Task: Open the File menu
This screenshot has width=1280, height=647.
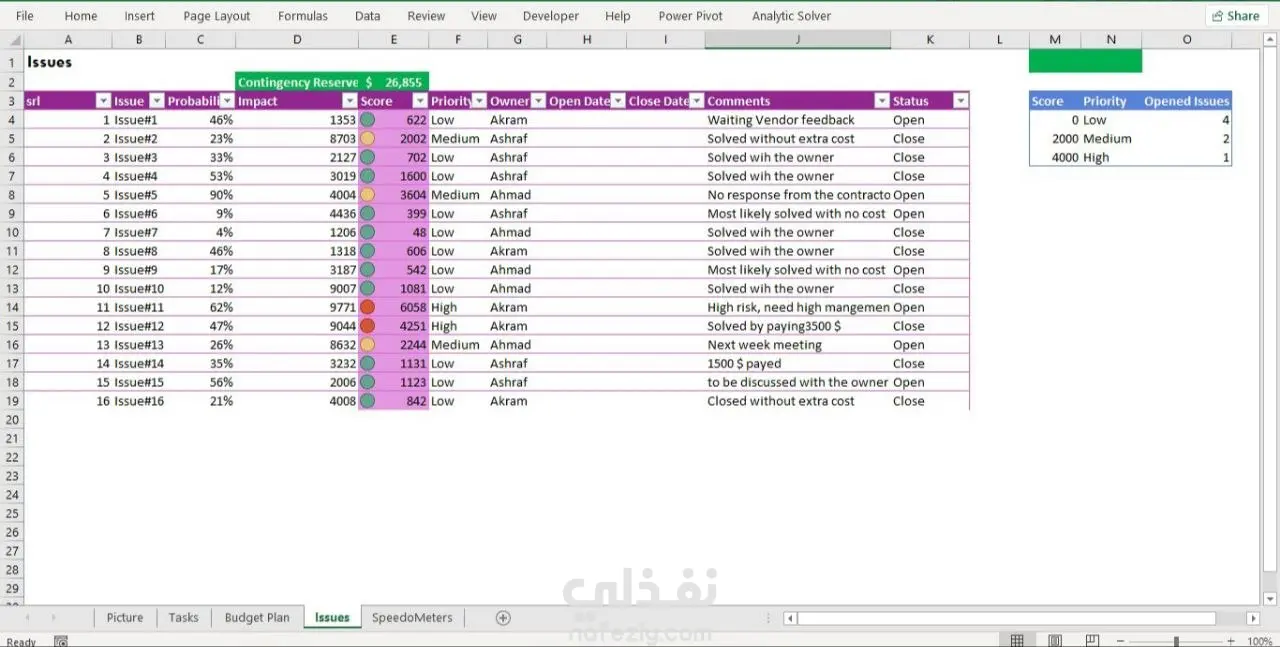Action: click(25, 16)
